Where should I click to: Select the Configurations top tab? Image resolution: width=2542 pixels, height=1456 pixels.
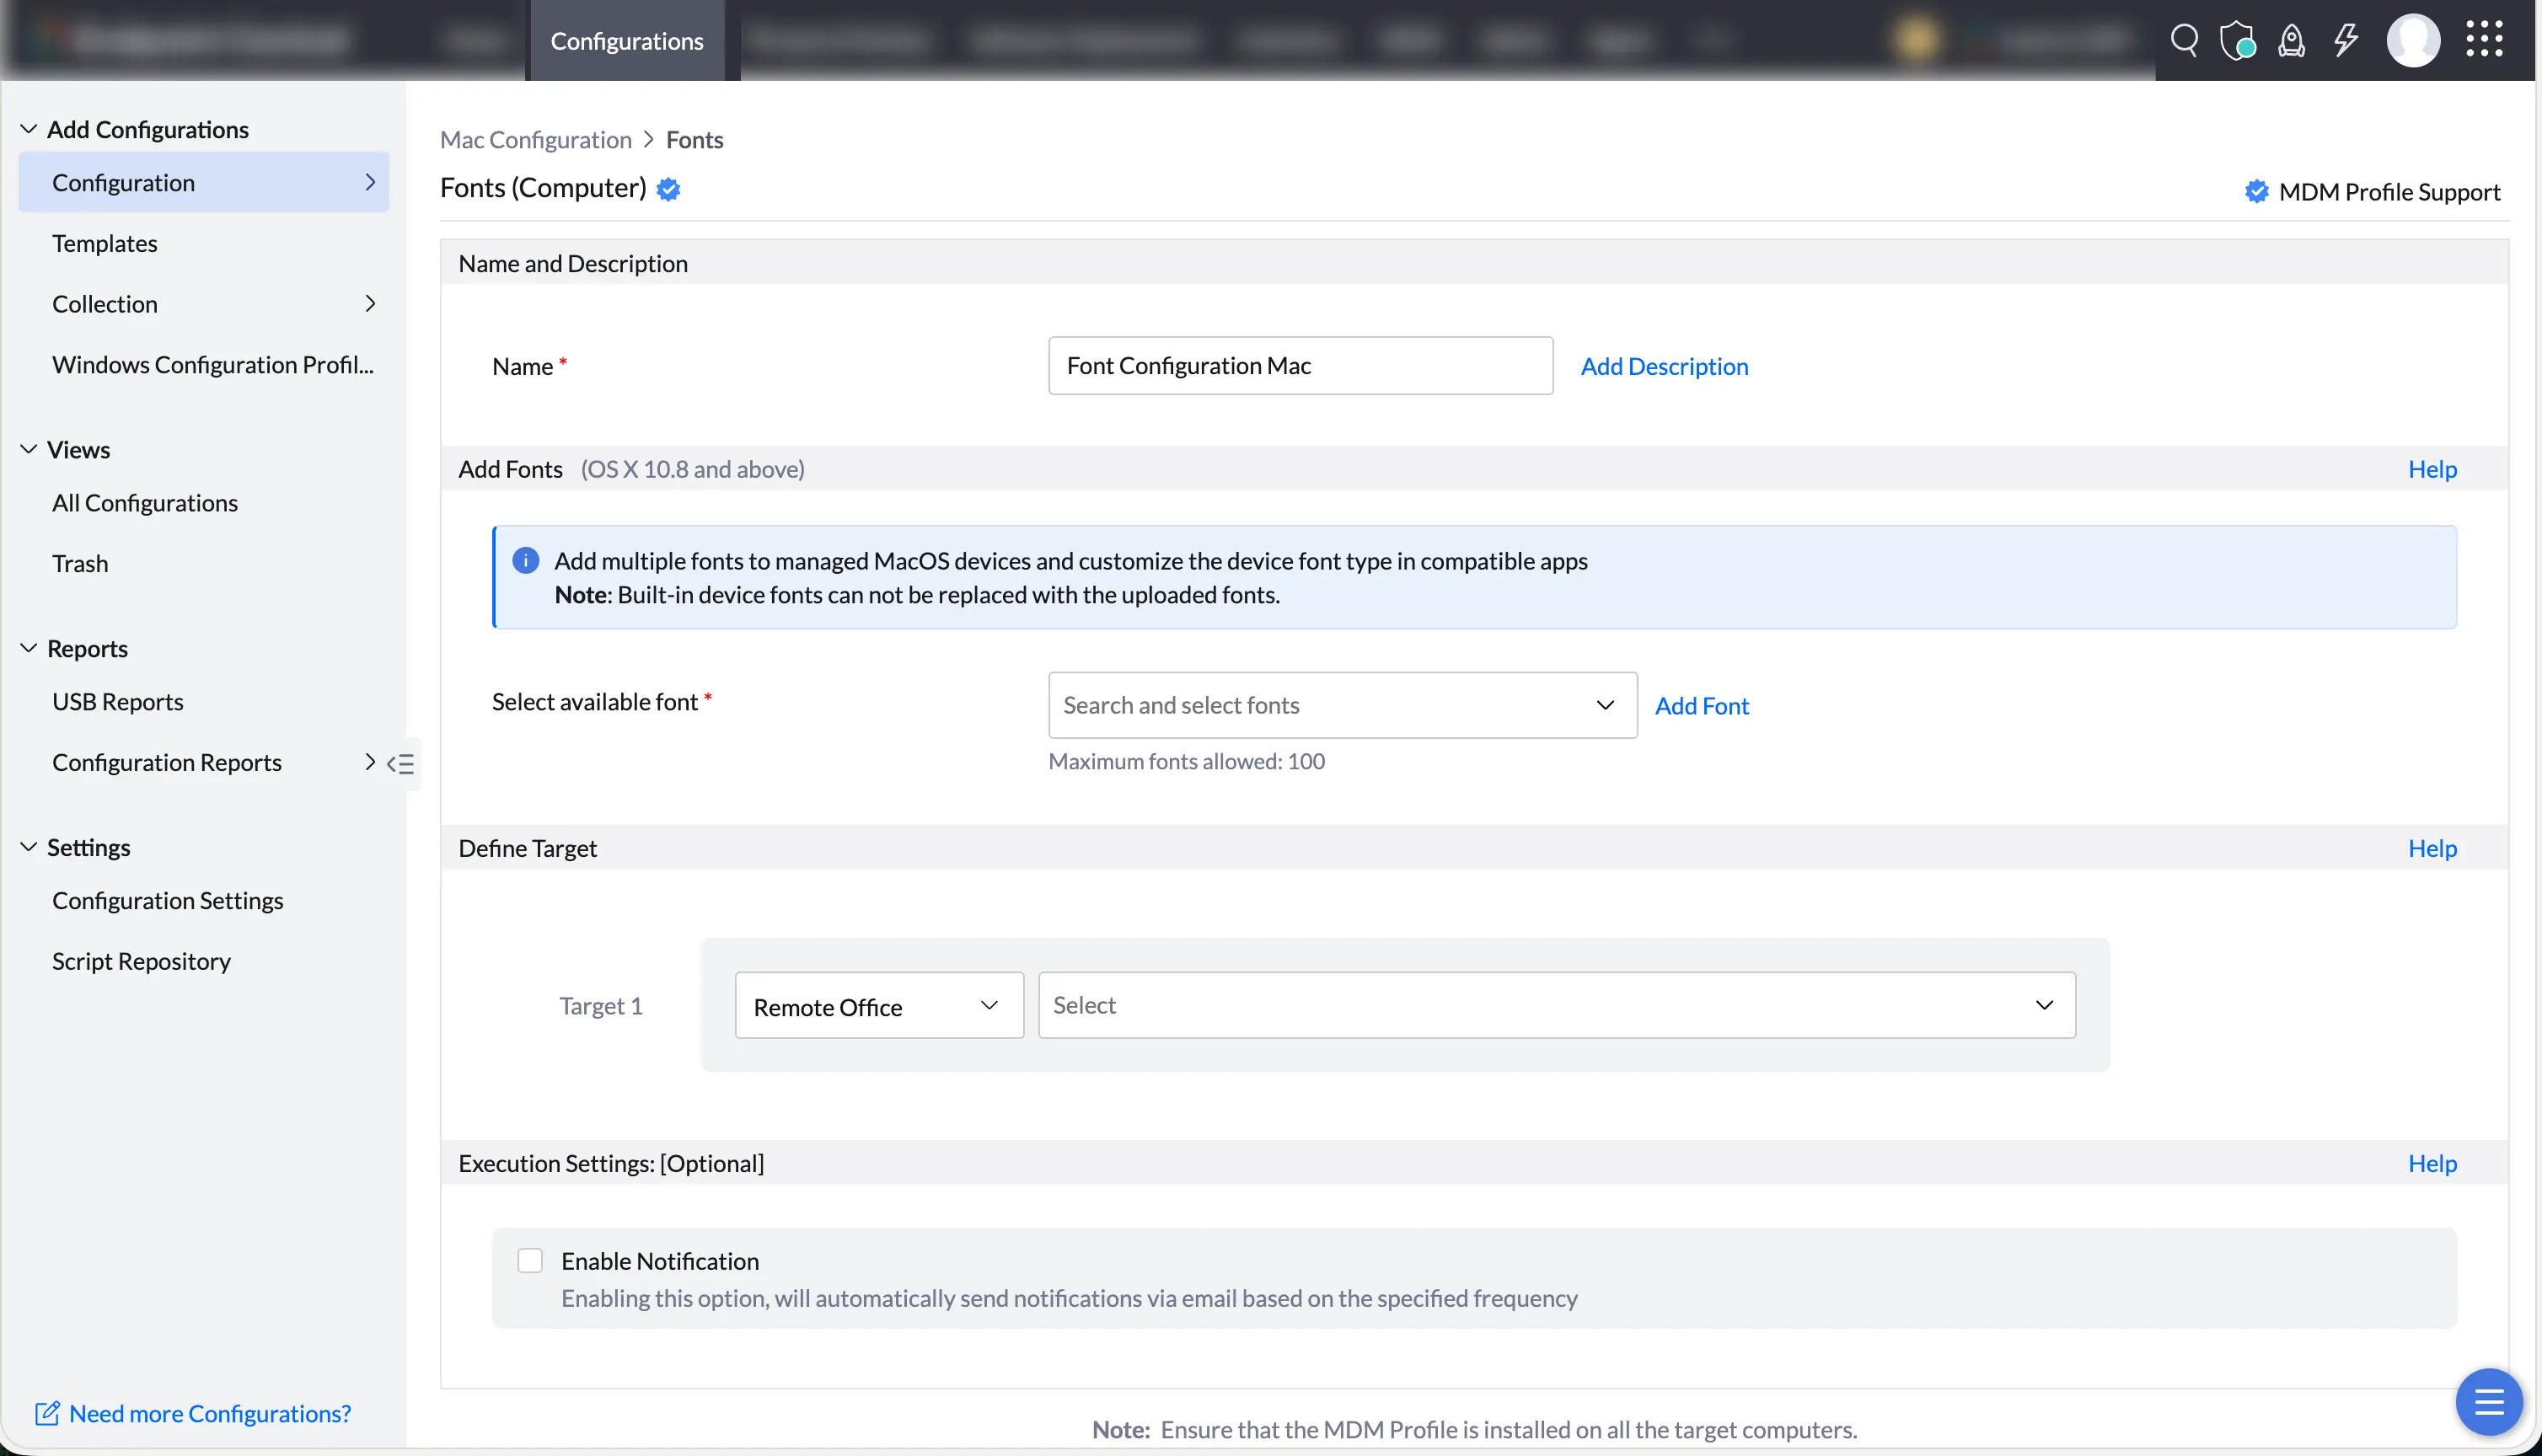[x=627, y=41]
